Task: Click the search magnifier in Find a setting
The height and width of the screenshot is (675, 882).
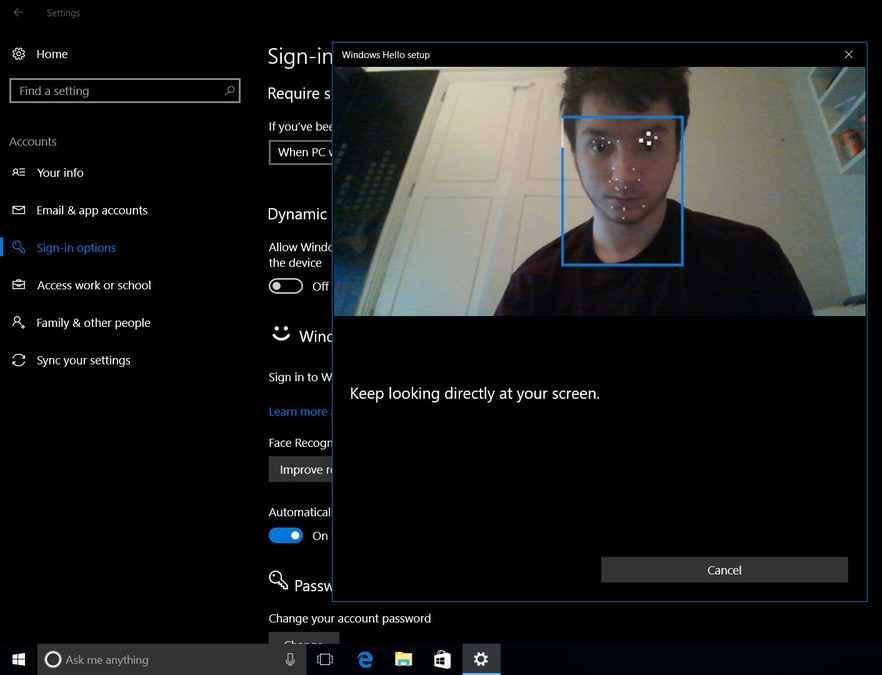Action: click(x=230, y=91)
